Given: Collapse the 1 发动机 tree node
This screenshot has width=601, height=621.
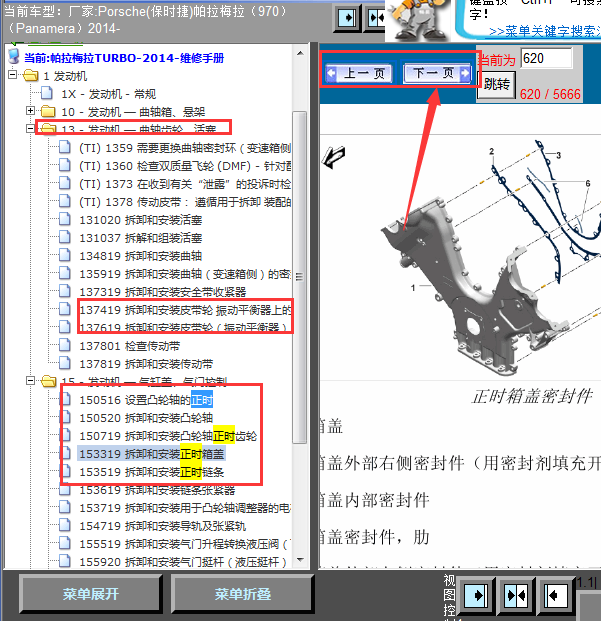Looking at the screenshot, I should point(13,74).
